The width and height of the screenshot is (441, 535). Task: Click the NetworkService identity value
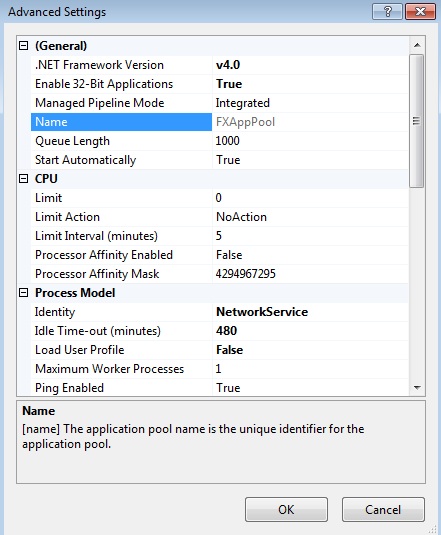(x=262, y=312)
